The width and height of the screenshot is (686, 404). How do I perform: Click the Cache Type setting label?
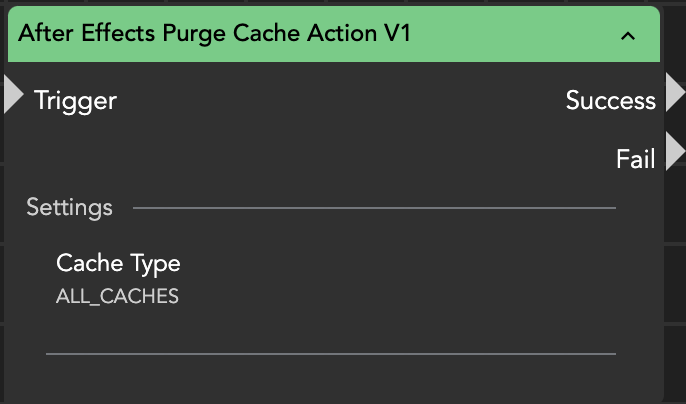pyautogui.click(x=118, y=263)
